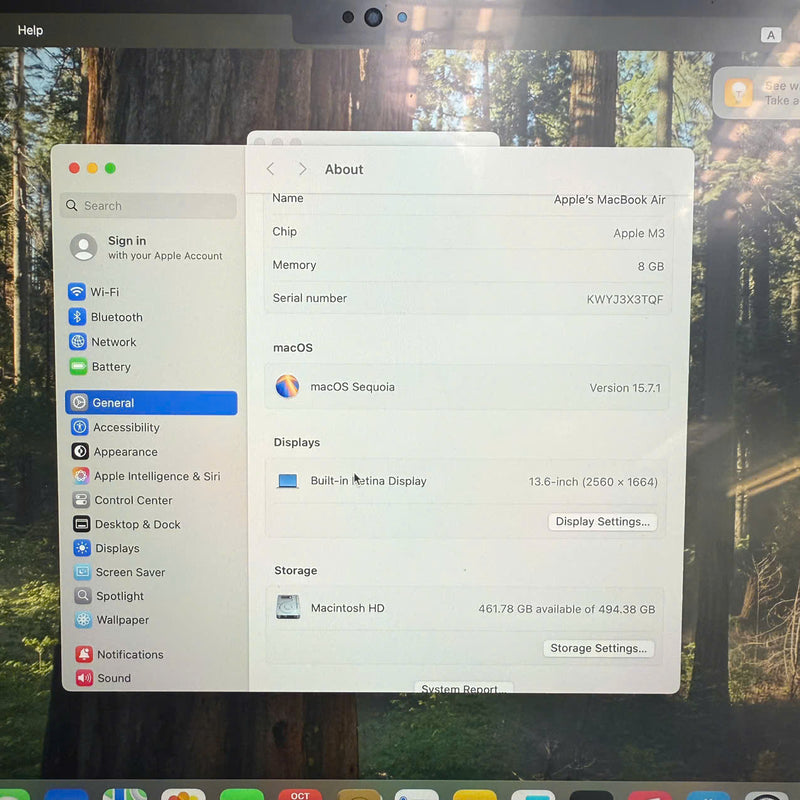The image size is (800, 800).
Task: Open the Help menu in the menu bar
Action: 29,30
